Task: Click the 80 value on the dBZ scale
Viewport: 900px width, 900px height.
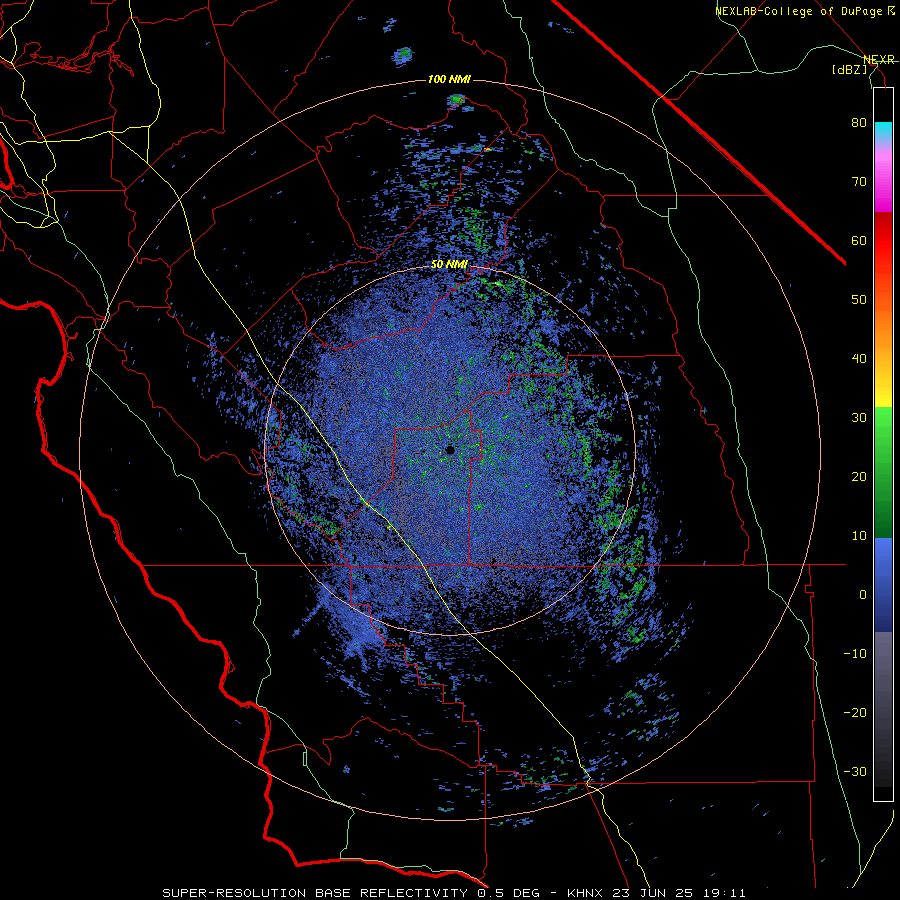Action: tap(859, 123)
